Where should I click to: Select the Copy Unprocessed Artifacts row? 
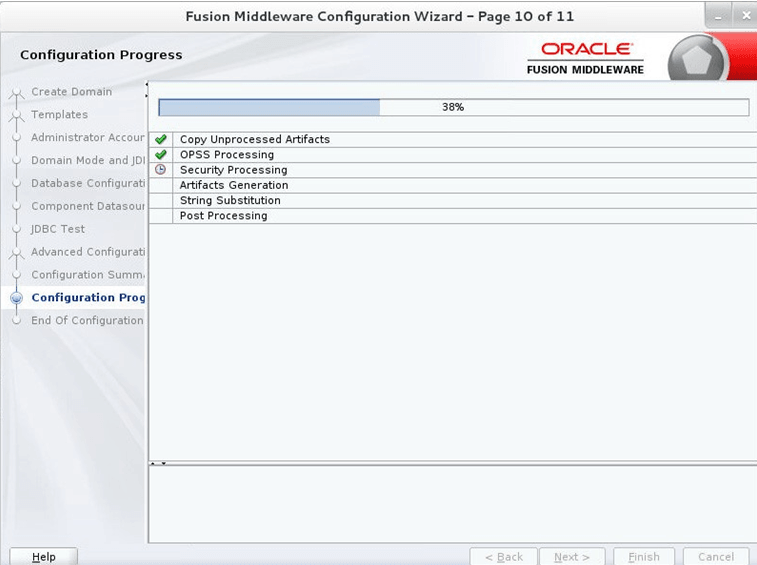pos(453,140)
